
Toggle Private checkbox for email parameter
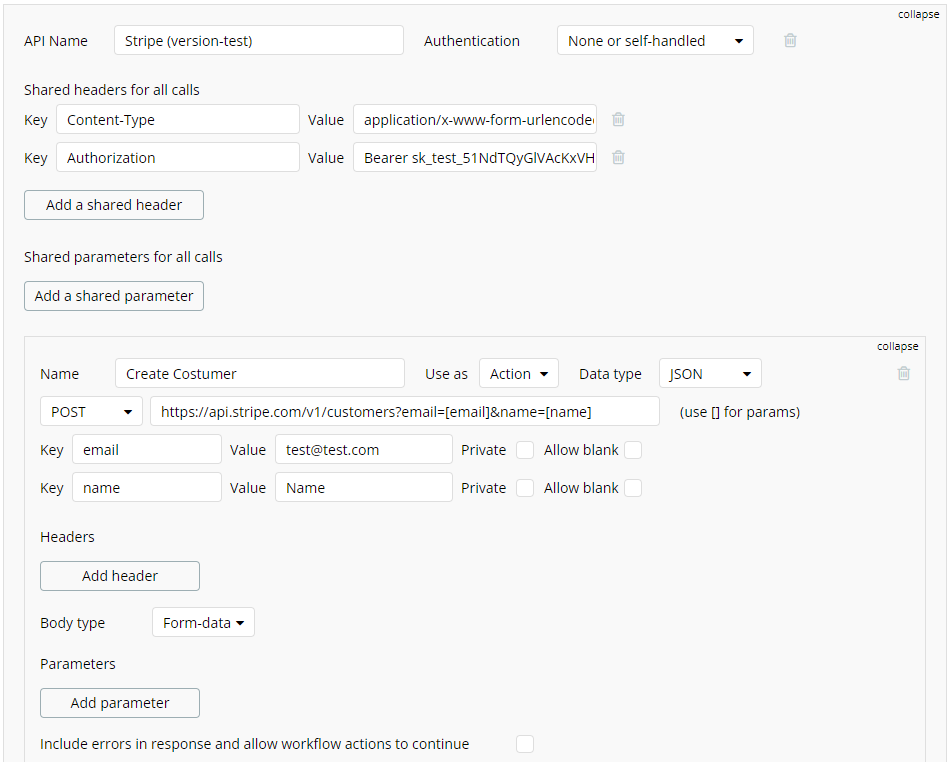(525, 450)
